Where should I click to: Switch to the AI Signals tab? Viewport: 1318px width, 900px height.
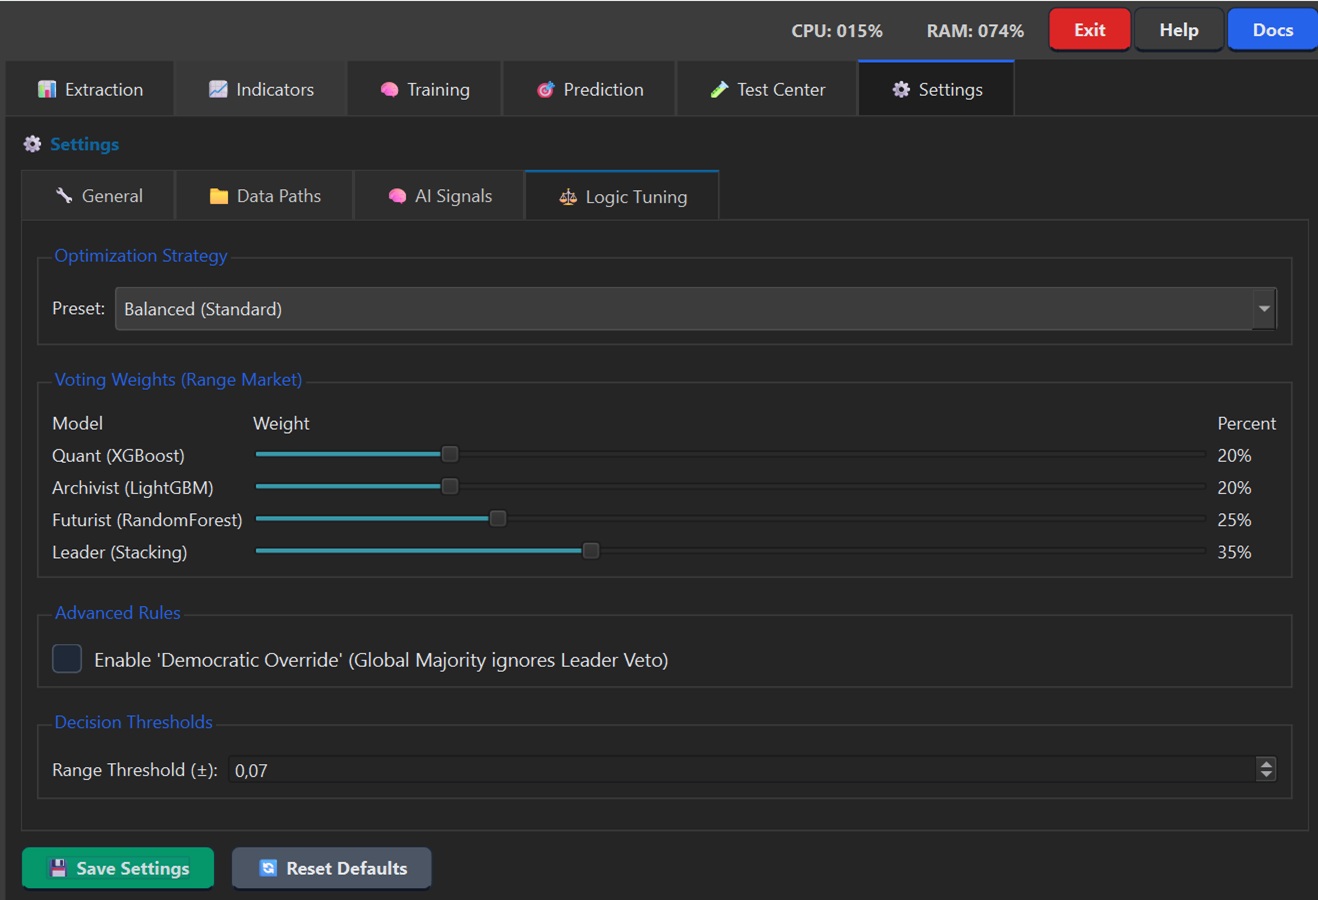click(440, 196)
